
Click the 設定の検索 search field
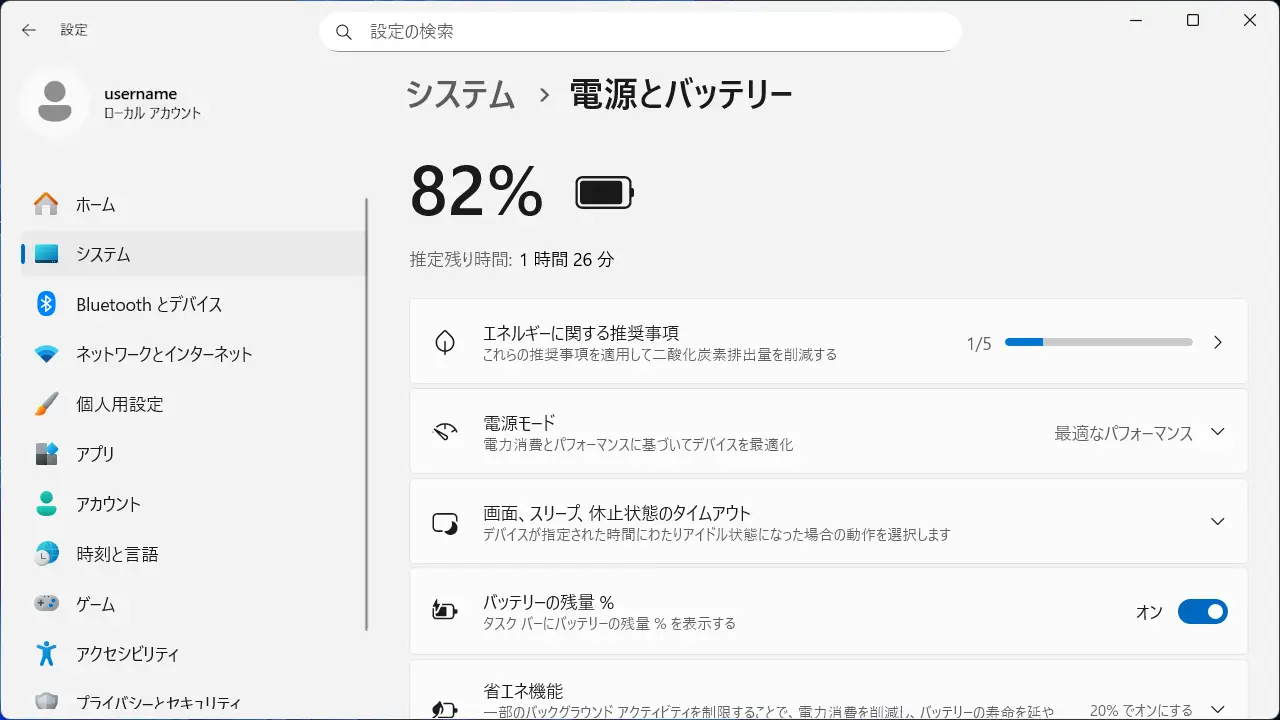point(650,32)
